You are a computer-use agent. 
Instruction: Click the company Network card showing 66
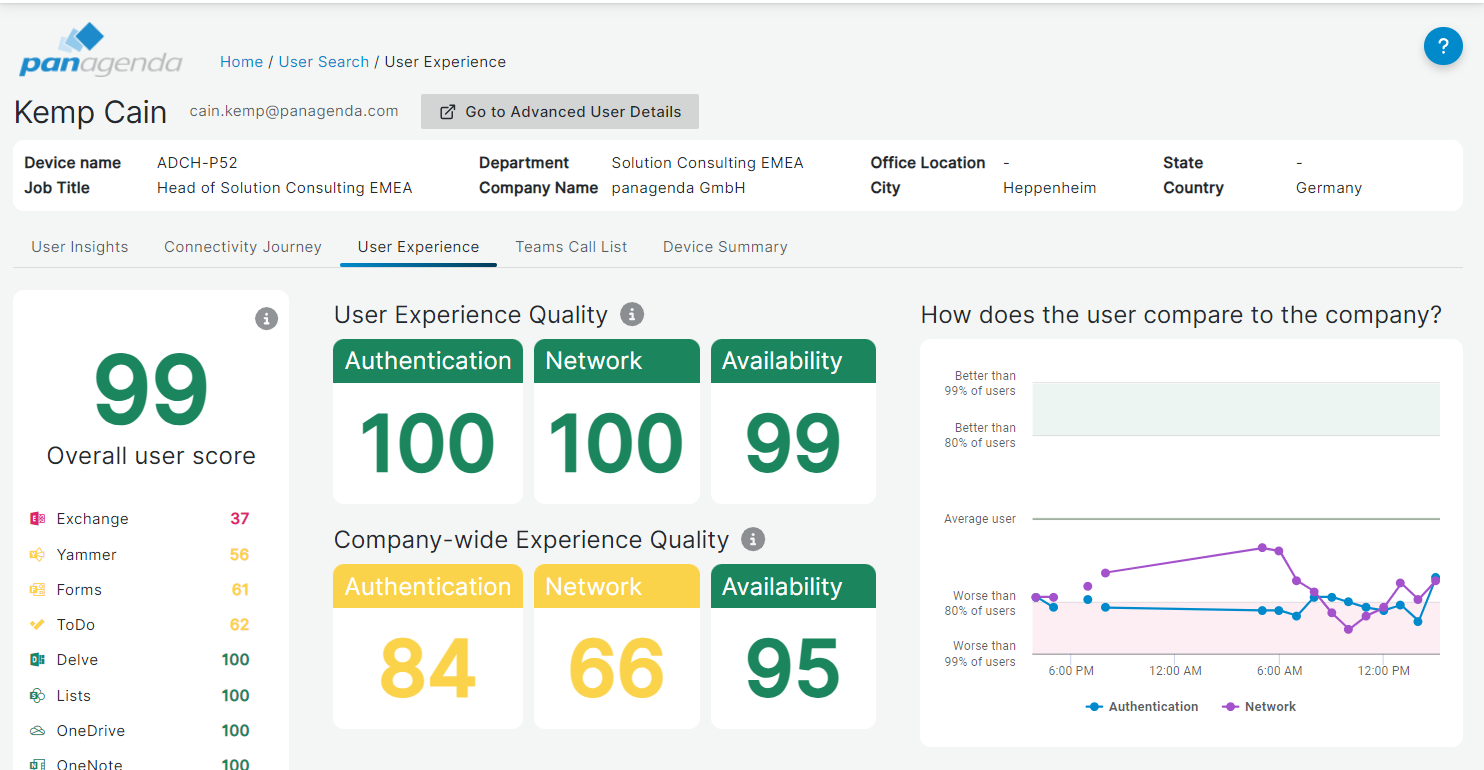[617, 646]
